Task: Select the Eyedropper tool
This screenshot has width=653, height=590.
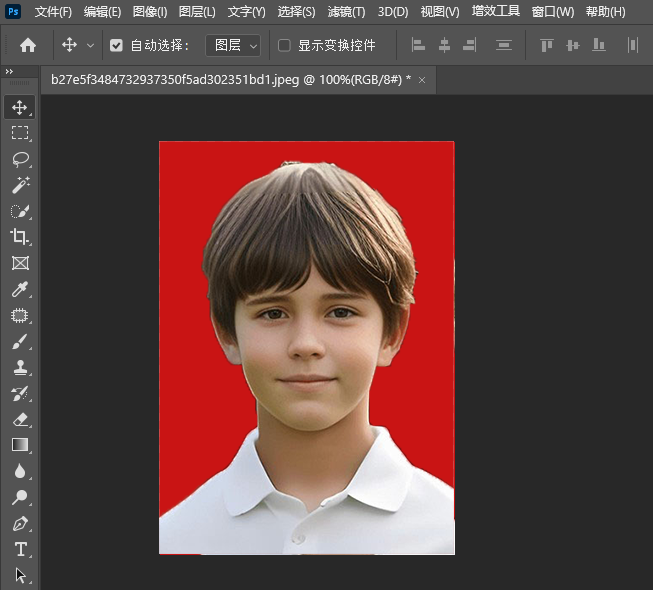Action: point(20,289)
